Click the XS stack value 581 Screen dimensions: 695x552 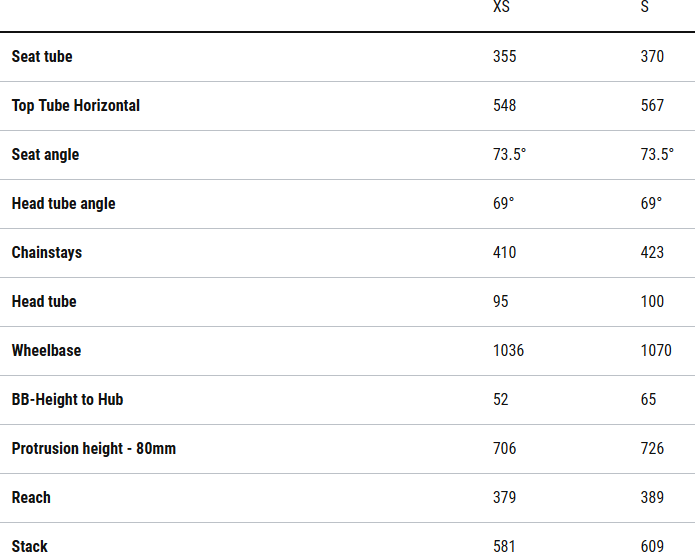coord(505,546)
